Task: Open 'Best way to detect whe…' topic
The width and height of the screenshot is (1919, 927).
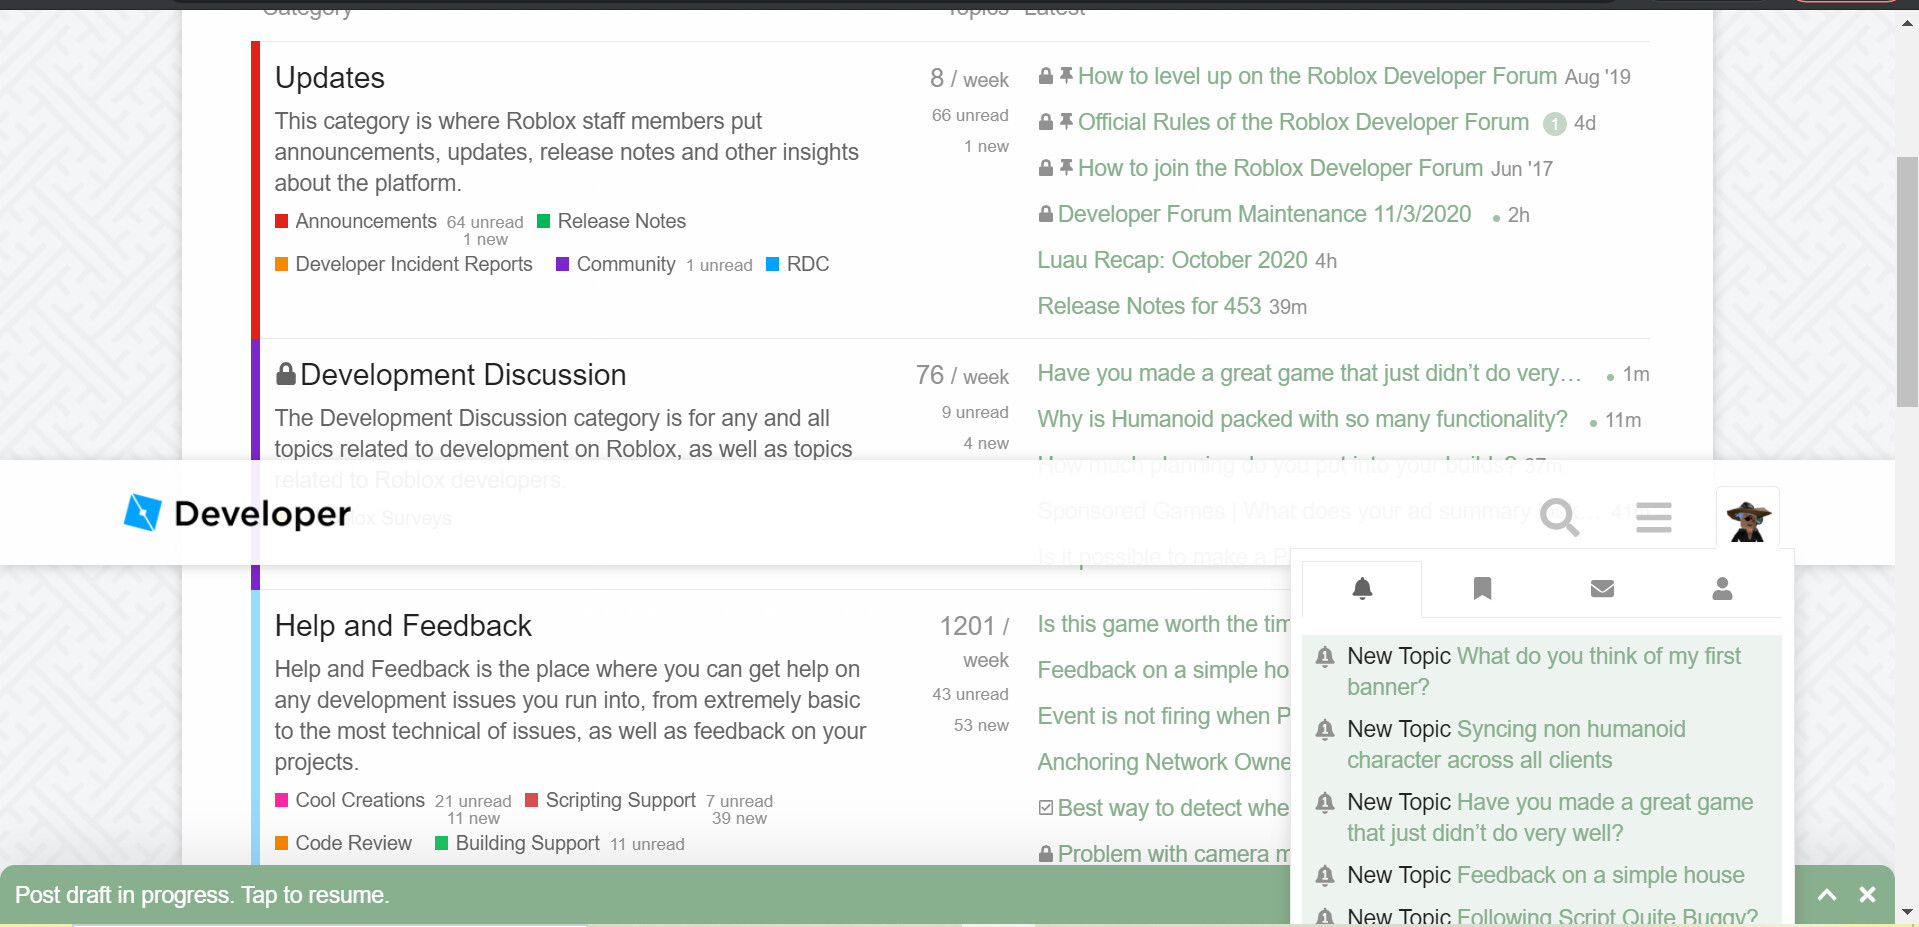Action: tap(1174, 808)
